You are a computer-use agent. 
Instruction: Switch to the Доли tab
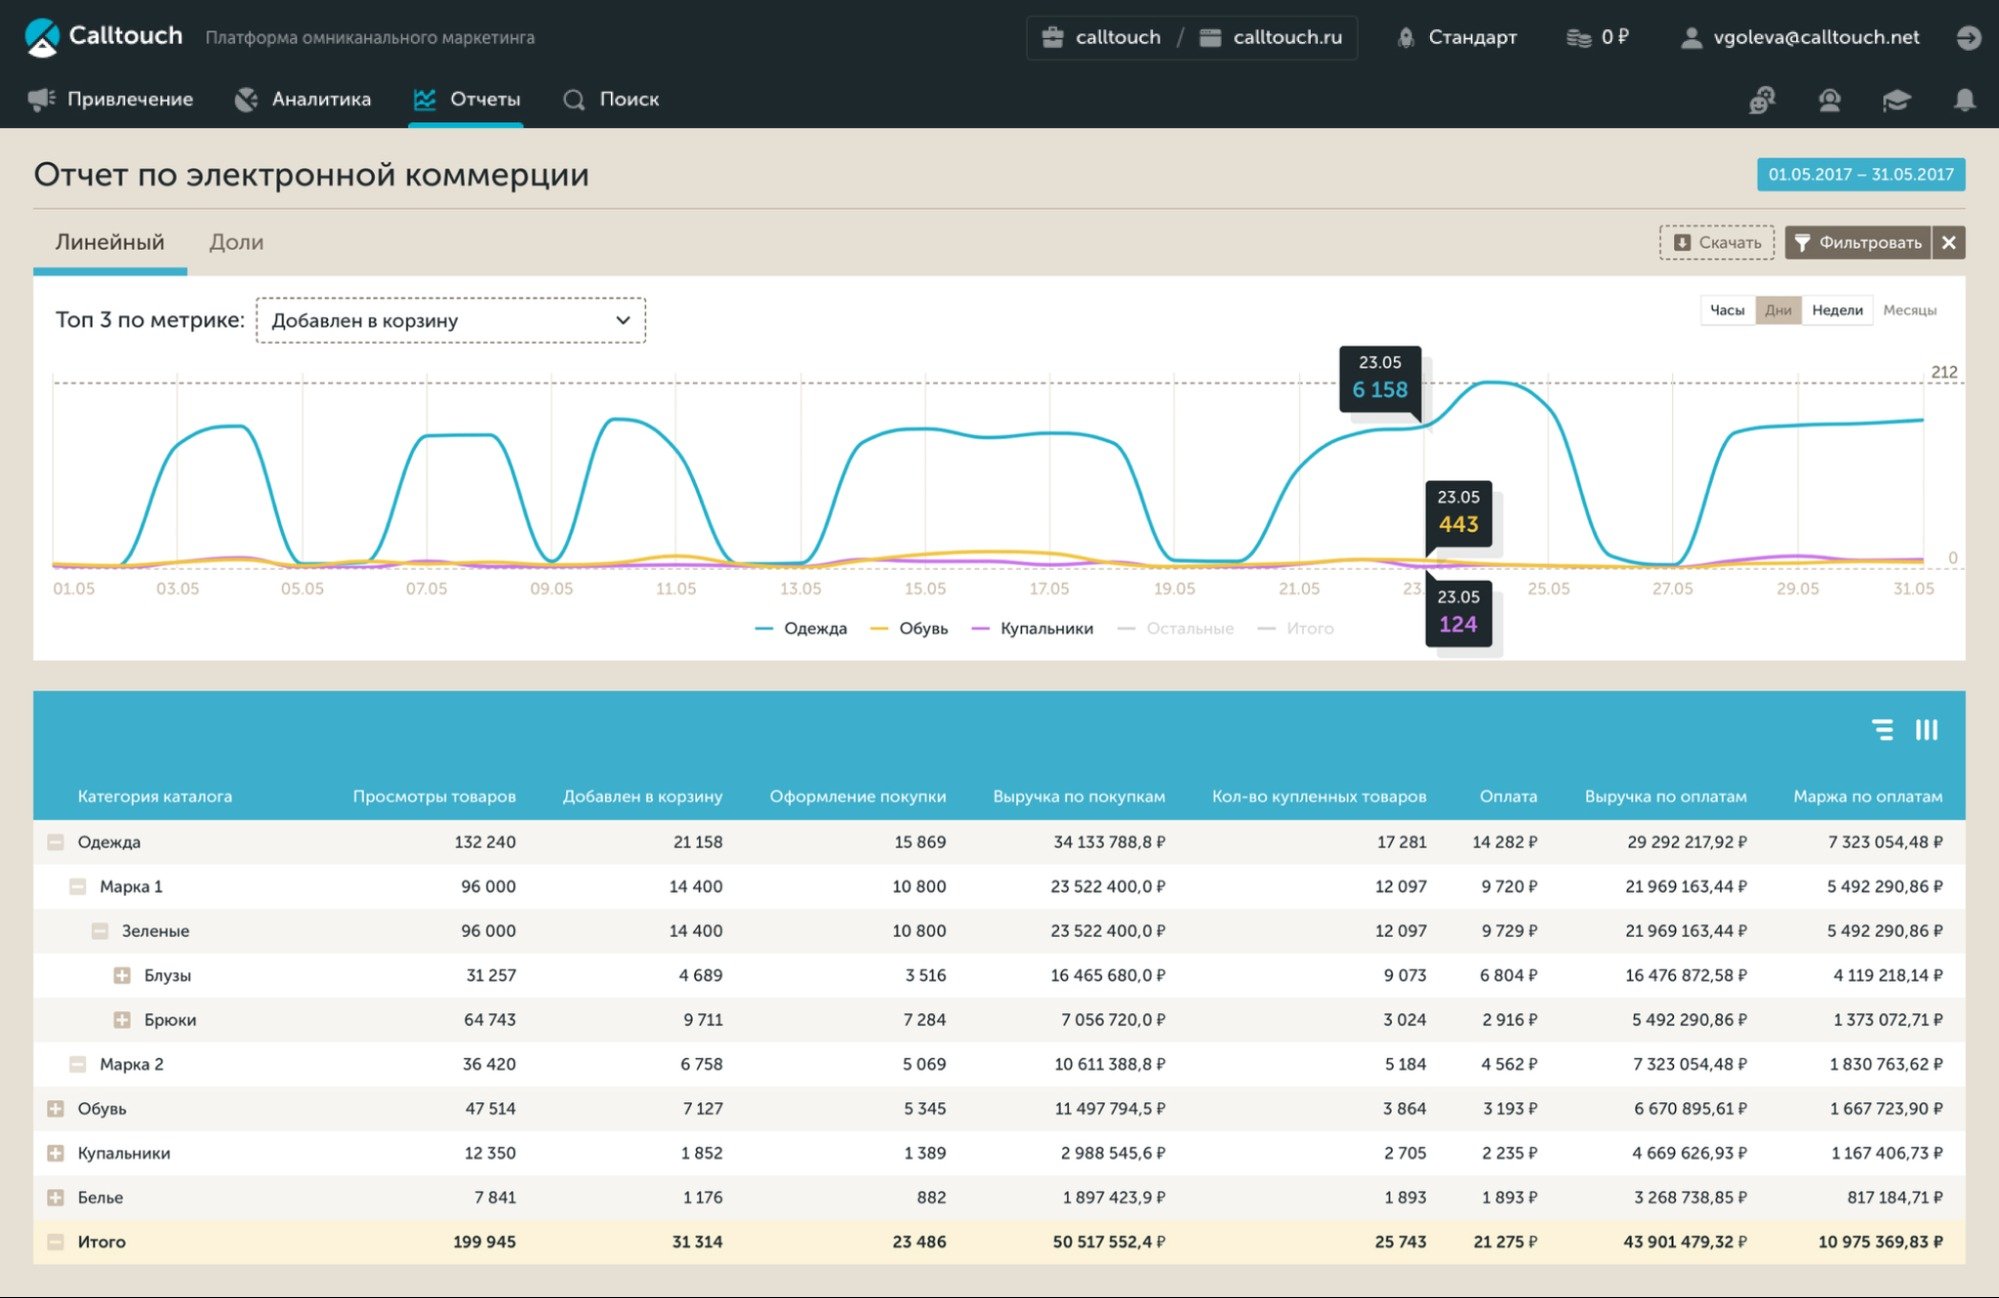[x=236, y=243]
